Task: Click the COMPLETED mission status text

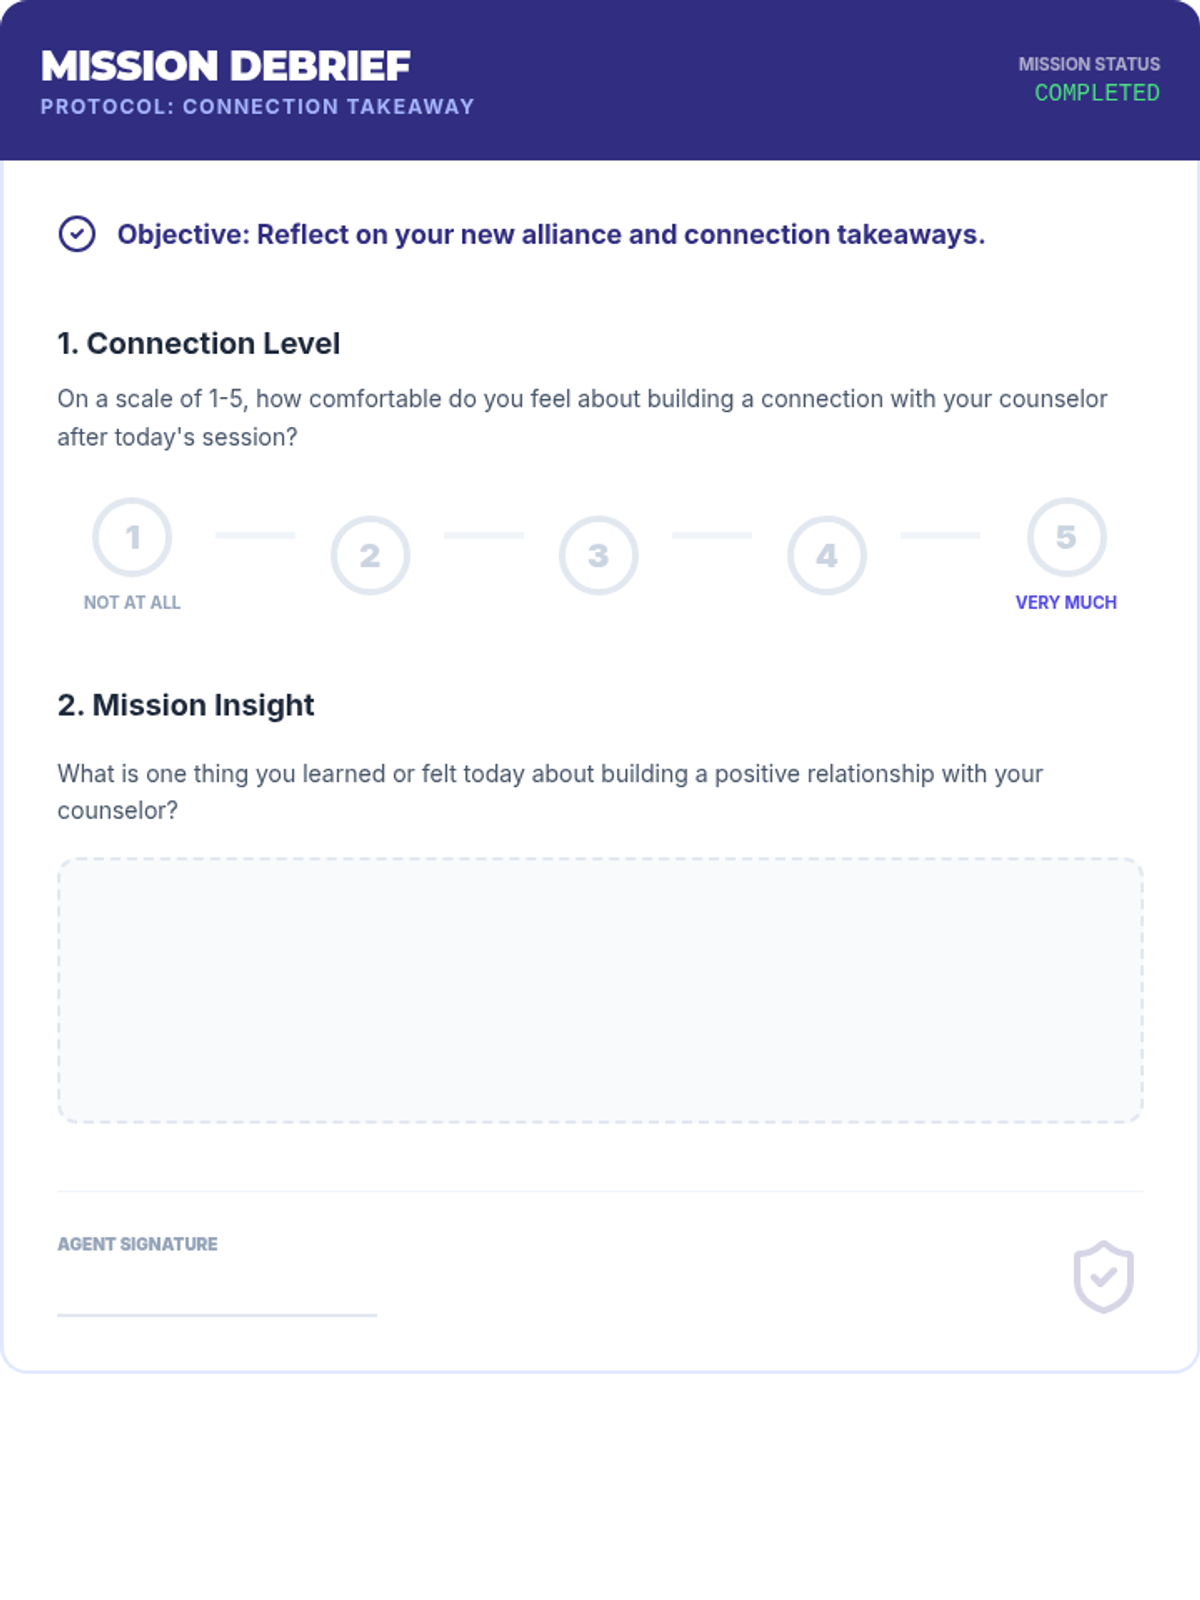Action: [x=1097, y=93]
